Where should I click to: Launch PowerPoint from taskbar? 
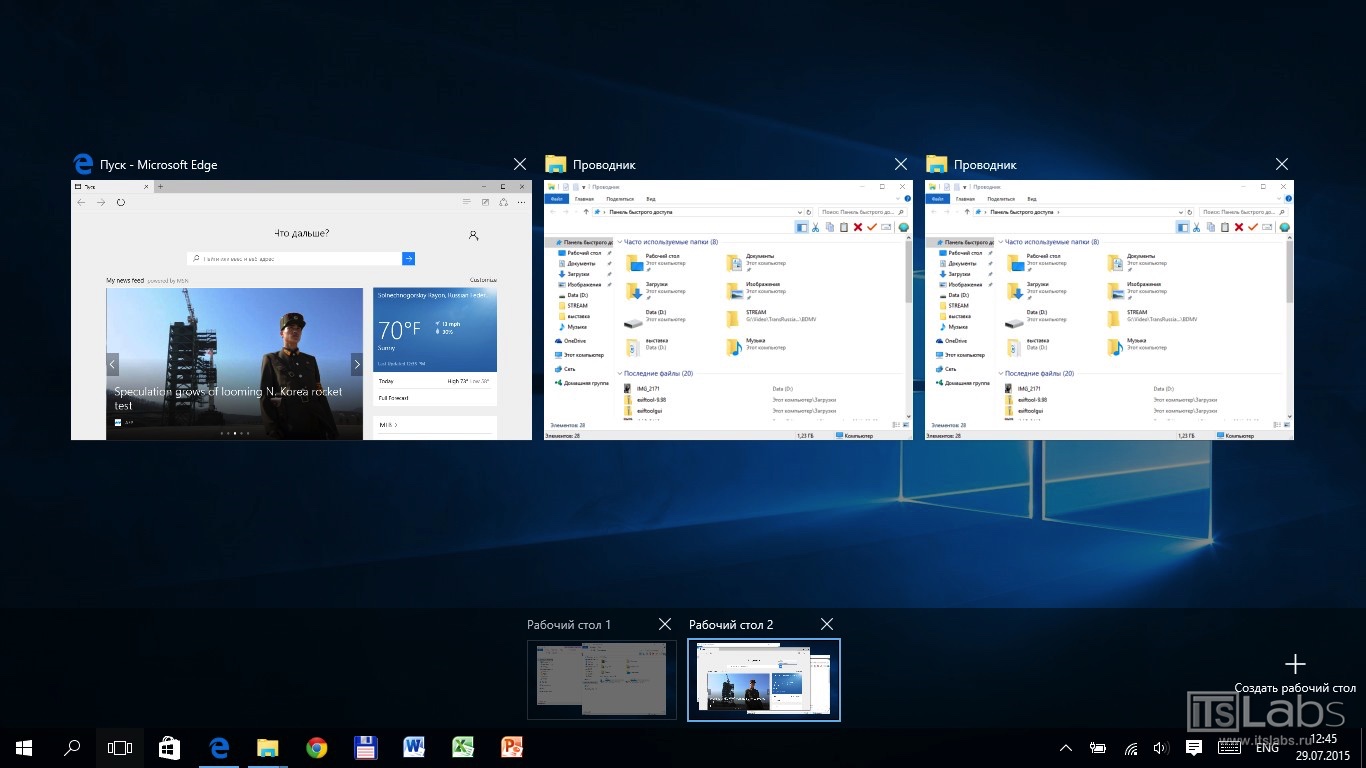512,747
